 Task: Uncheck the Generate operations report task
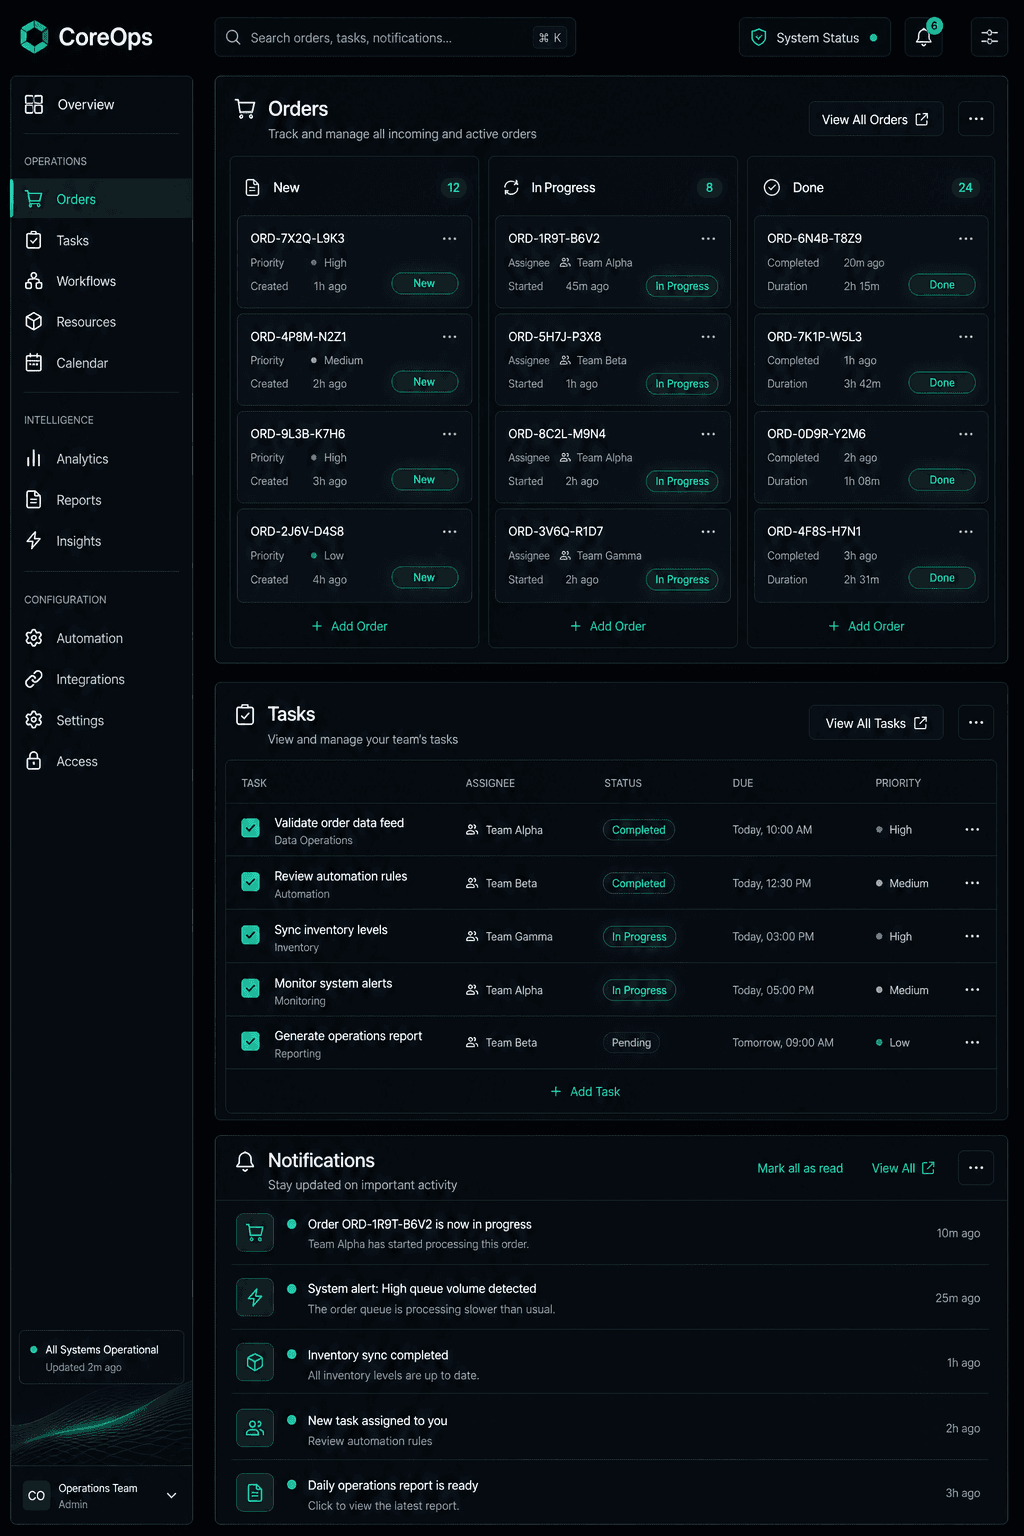tap(251, 1041)
